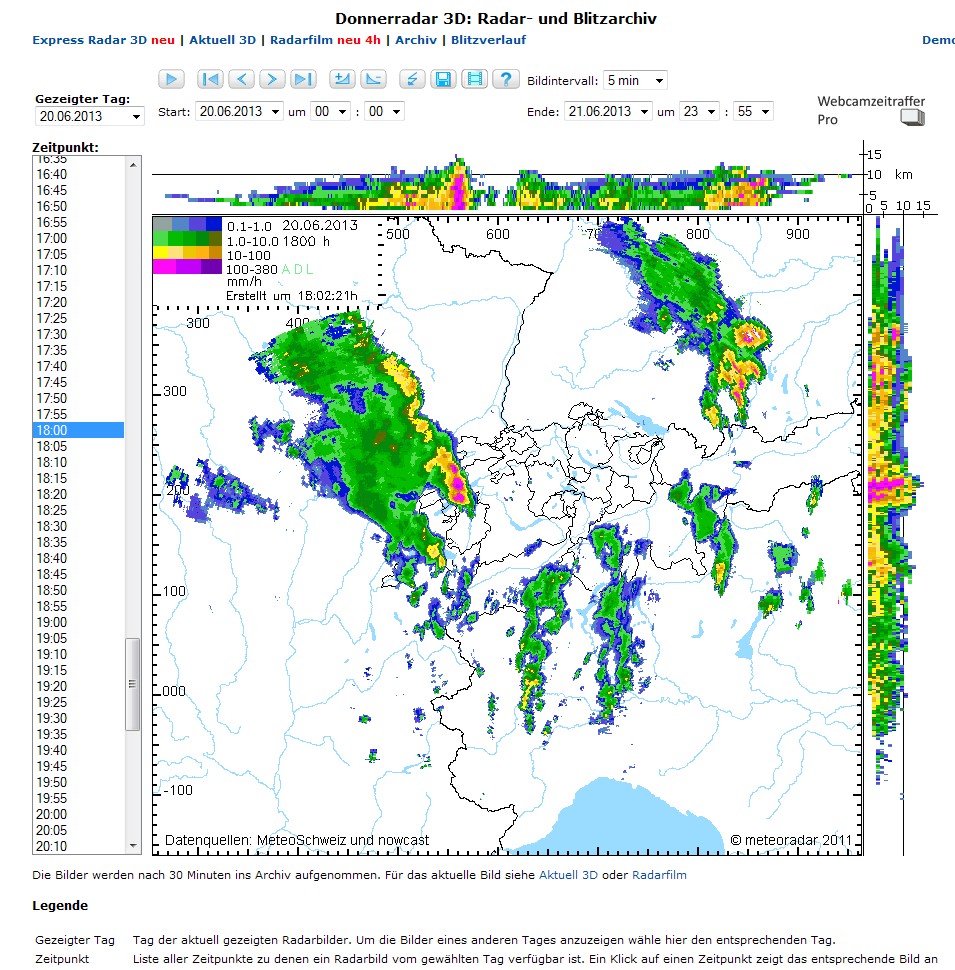Image resolution: width=955 pixels, height=970 pixels.
Task: Select time 16:40 in Zeitpunkt list
Action: tap(79, 174)
